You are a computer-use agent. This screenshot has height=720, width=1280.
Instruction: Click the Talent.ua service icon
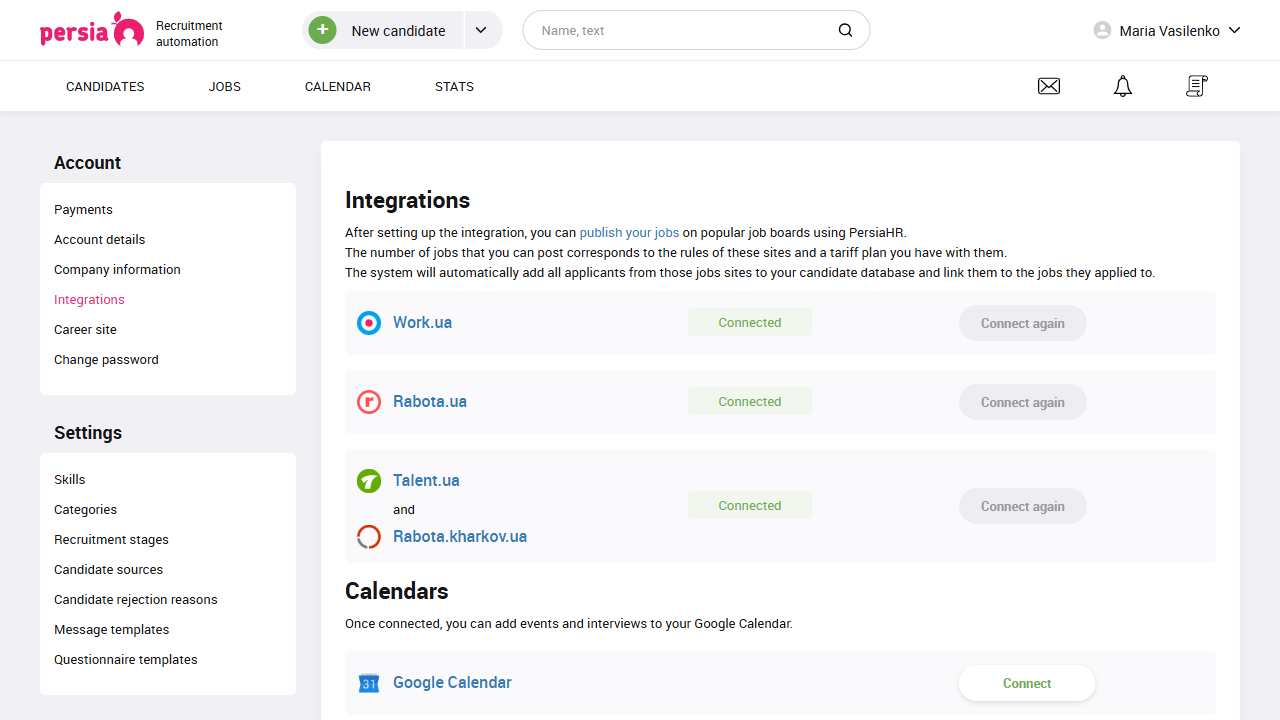(x=369, y=480)
